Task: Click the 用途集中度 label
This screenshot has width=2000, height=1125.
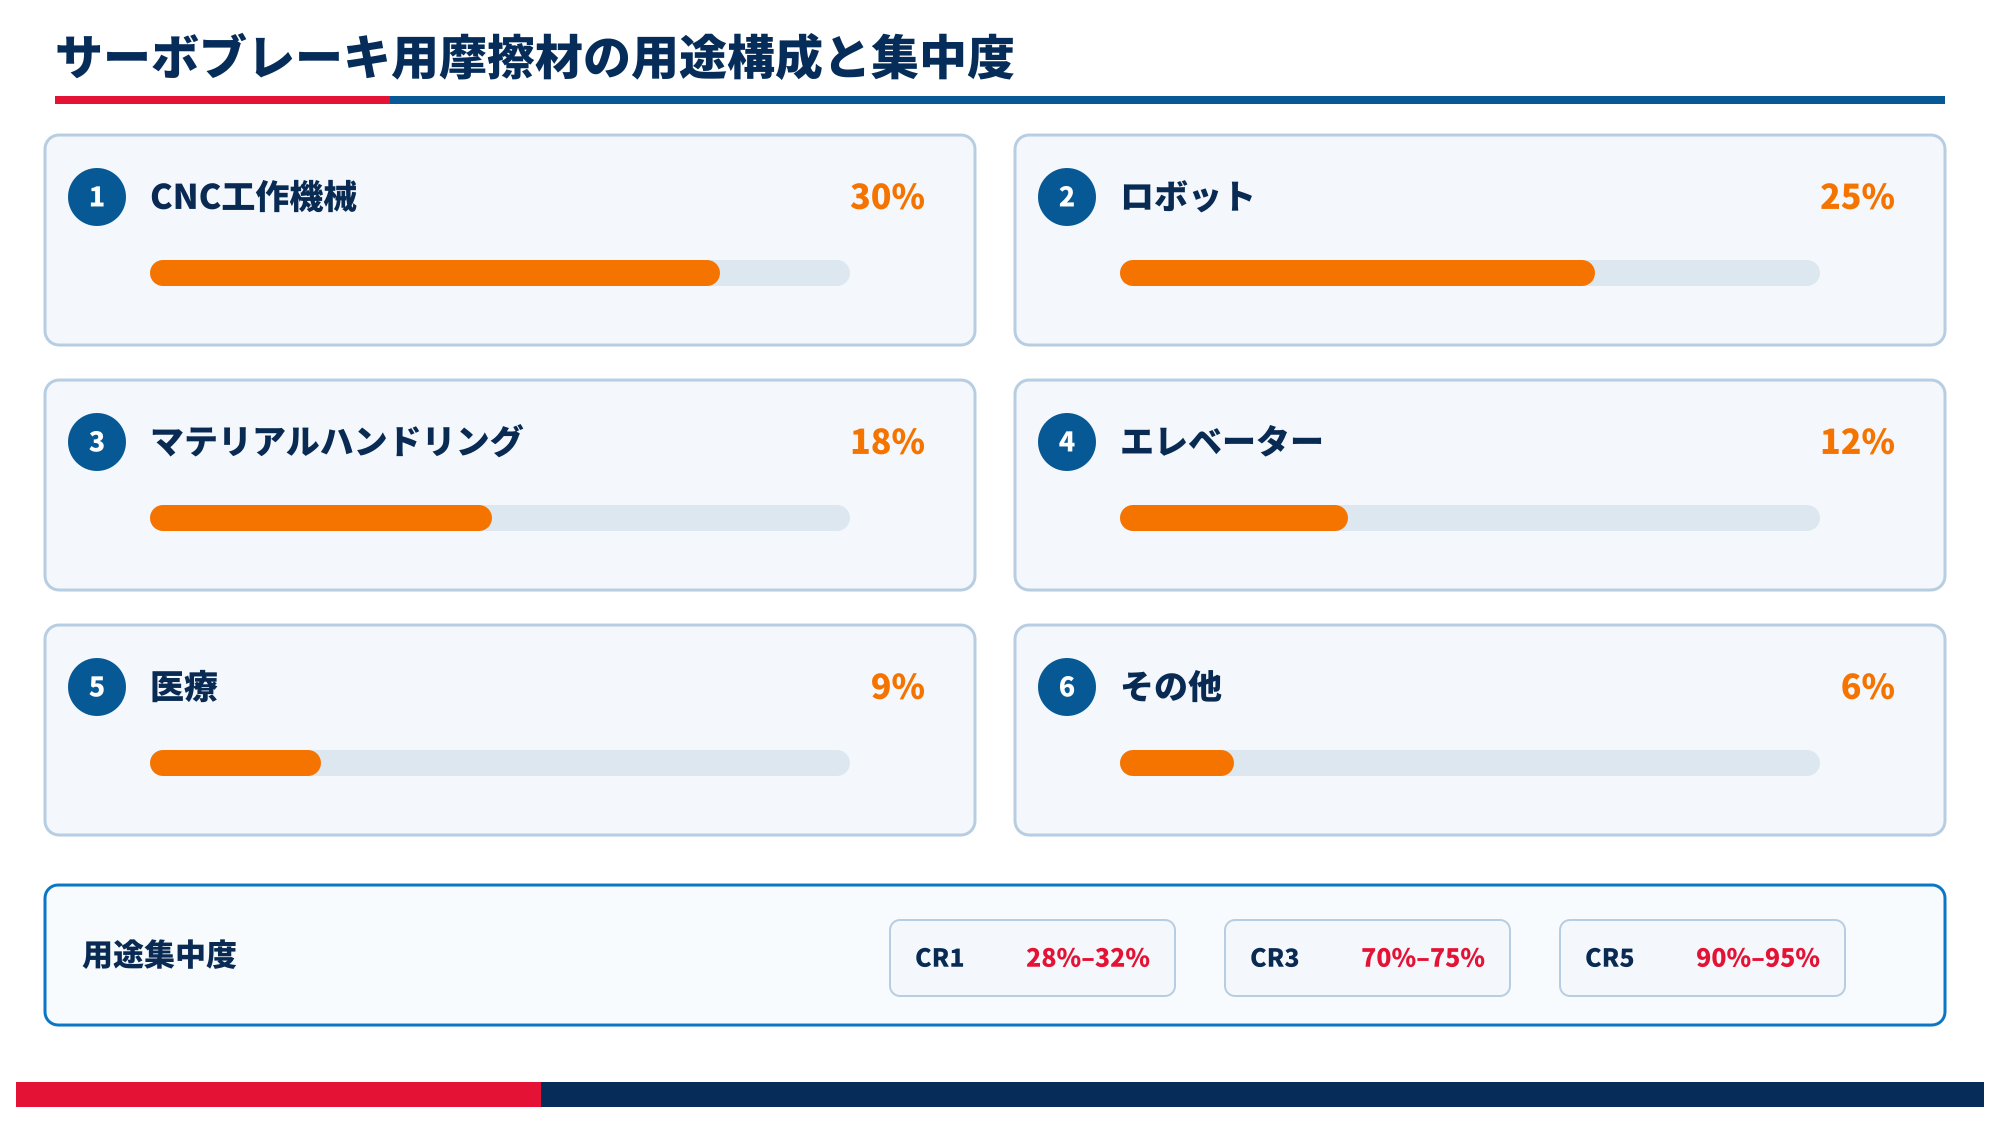Action: (x=159, y=955)
